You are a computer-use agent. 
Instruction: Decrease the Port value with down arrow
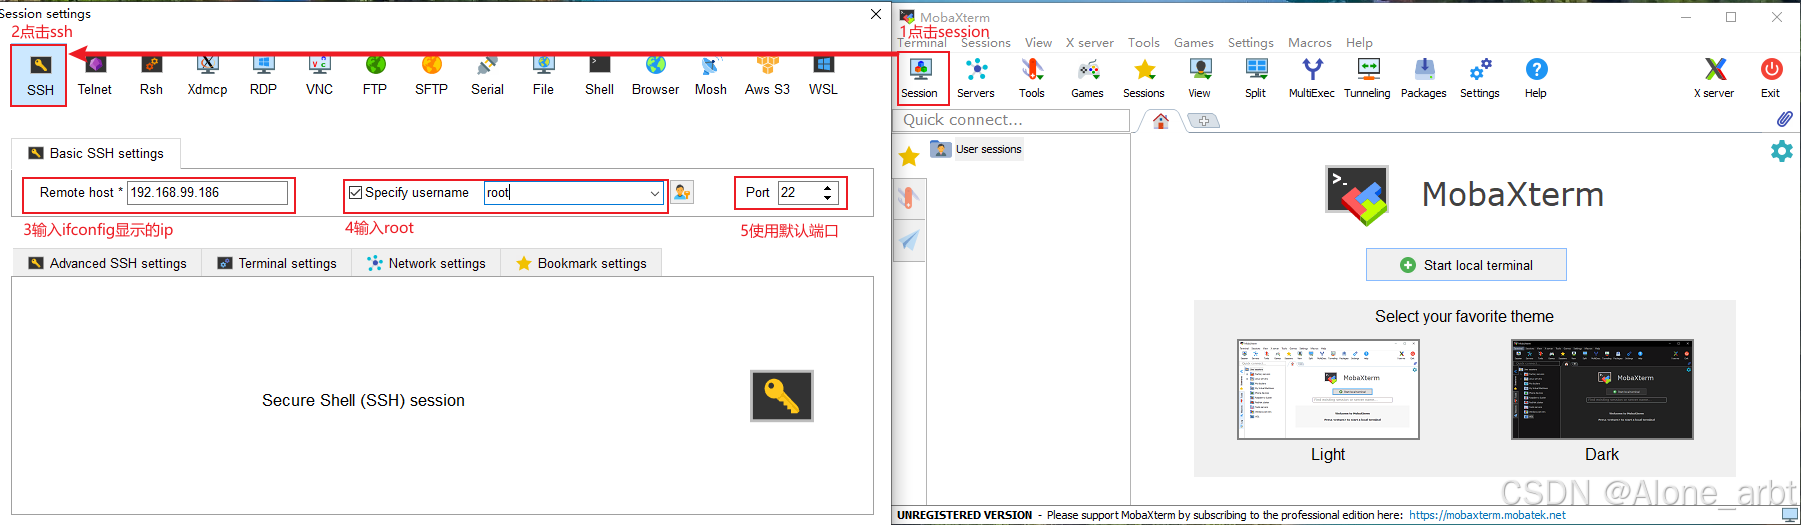tap(828, 198)
